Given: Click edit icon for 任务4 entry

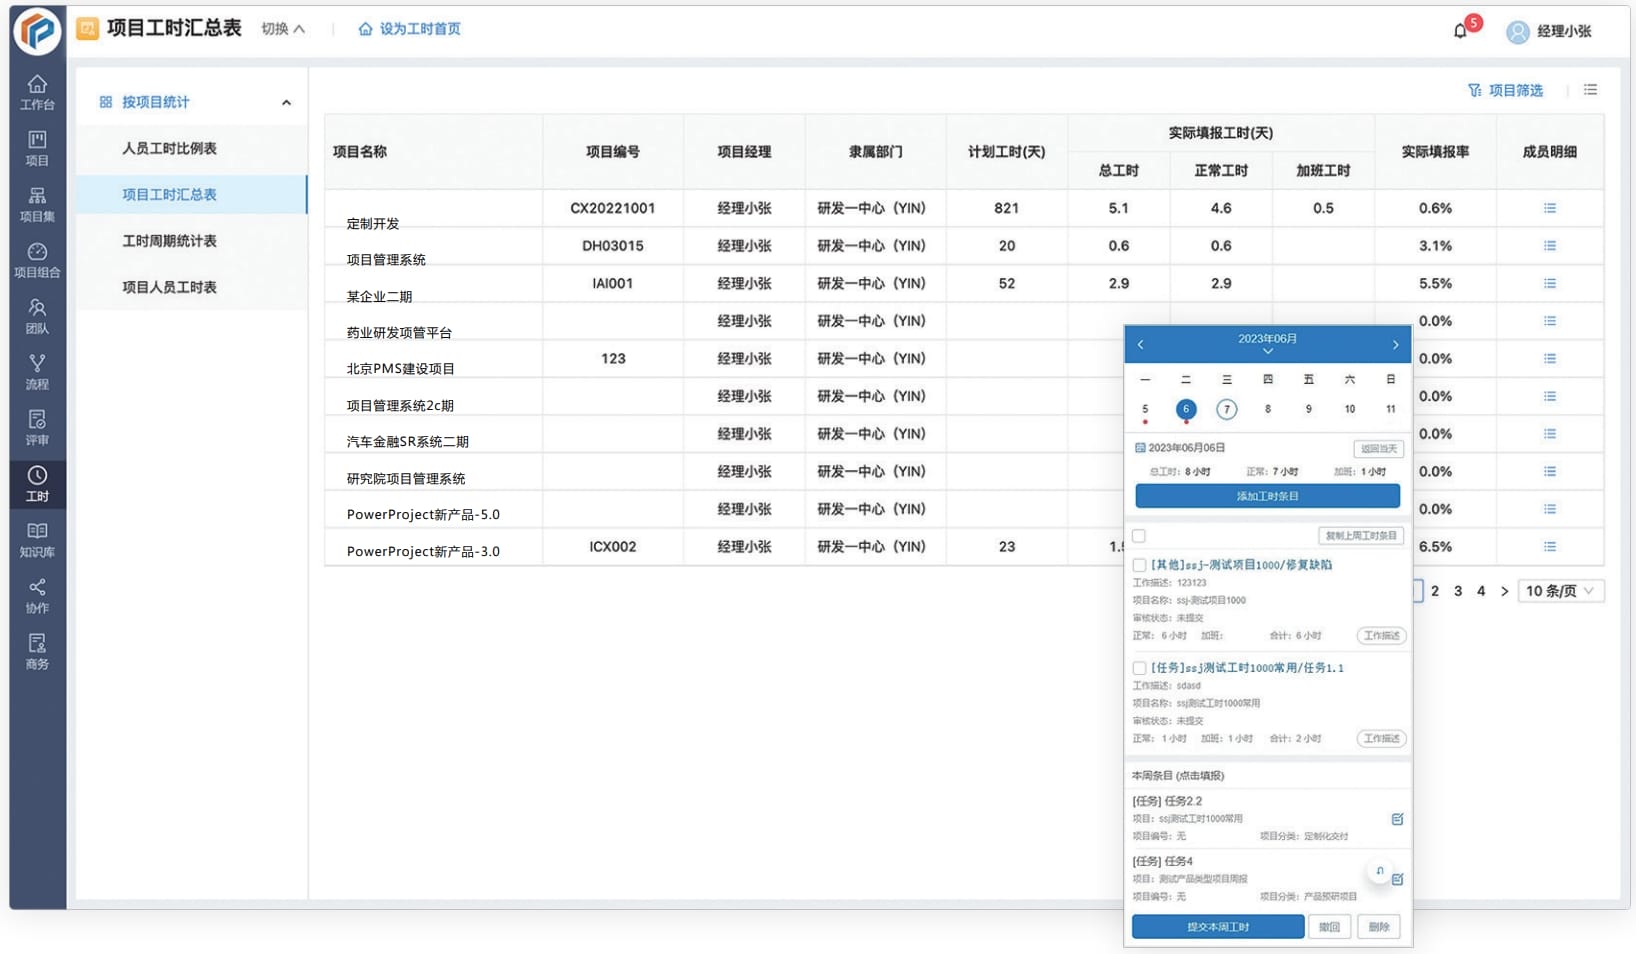Looking at the screenshot, I should pos(1397,879).
